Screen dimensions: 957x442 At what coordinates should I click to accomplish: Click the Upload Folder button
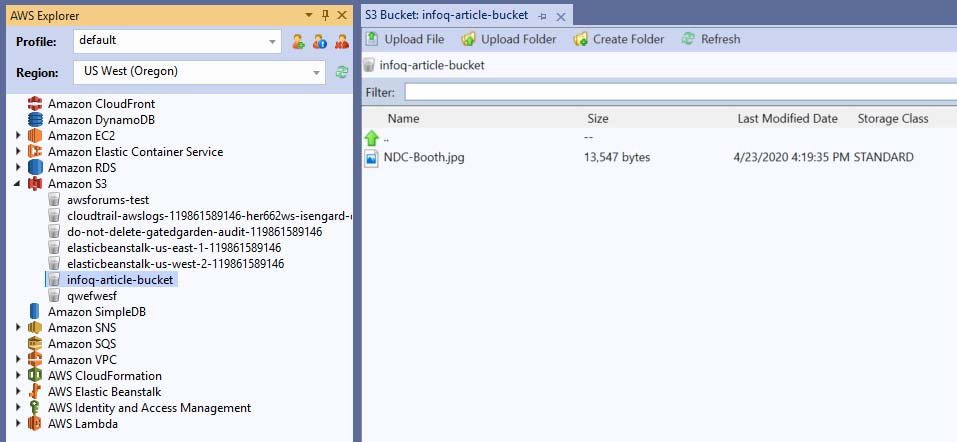pos(509,40)
